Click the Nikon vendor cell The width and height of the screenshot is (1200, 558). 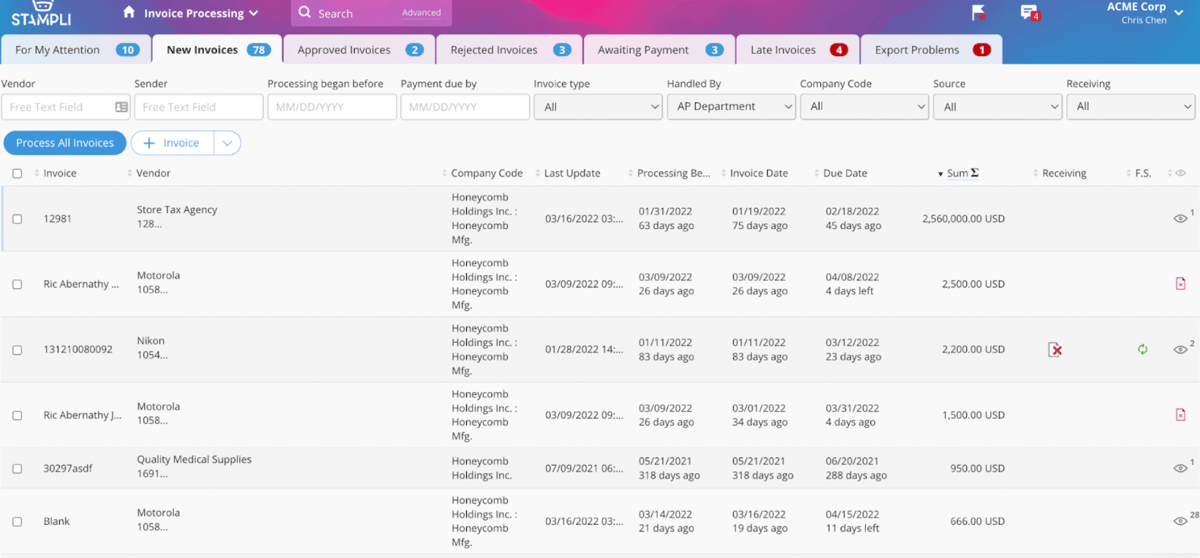click(x=151, y=348)
